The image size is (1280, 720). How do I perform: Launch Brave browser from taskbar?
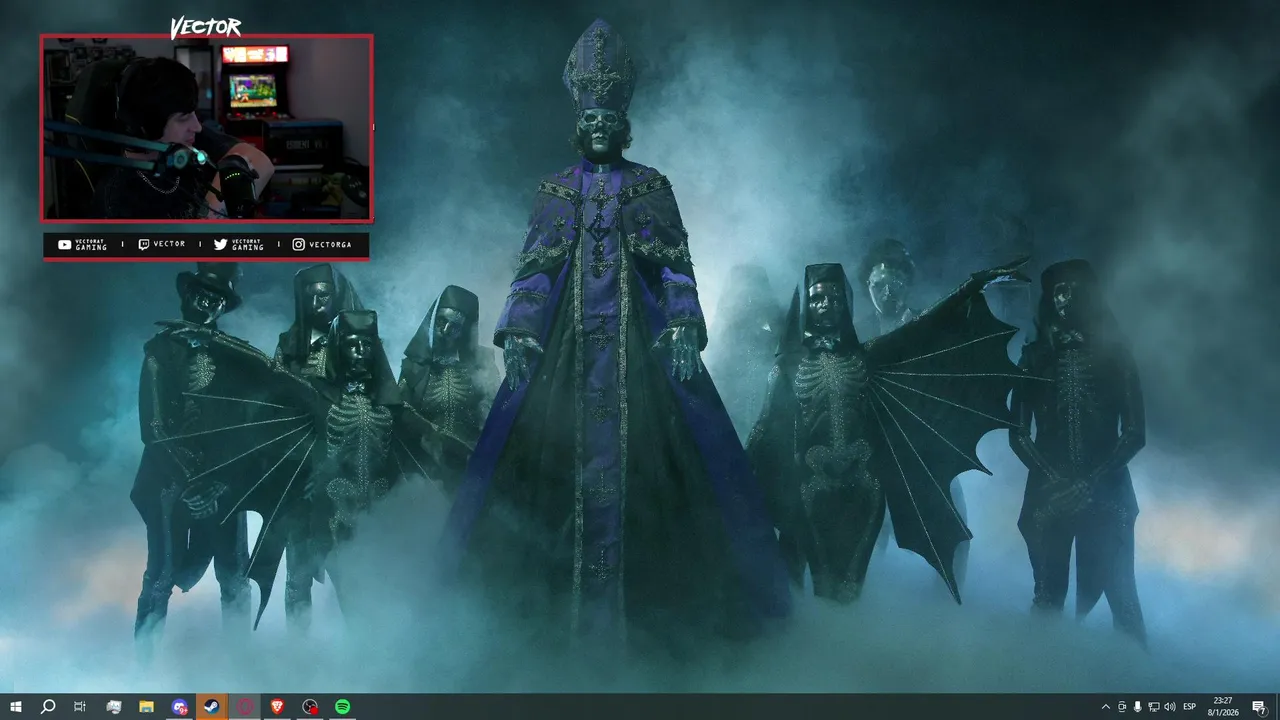point(277,707)
